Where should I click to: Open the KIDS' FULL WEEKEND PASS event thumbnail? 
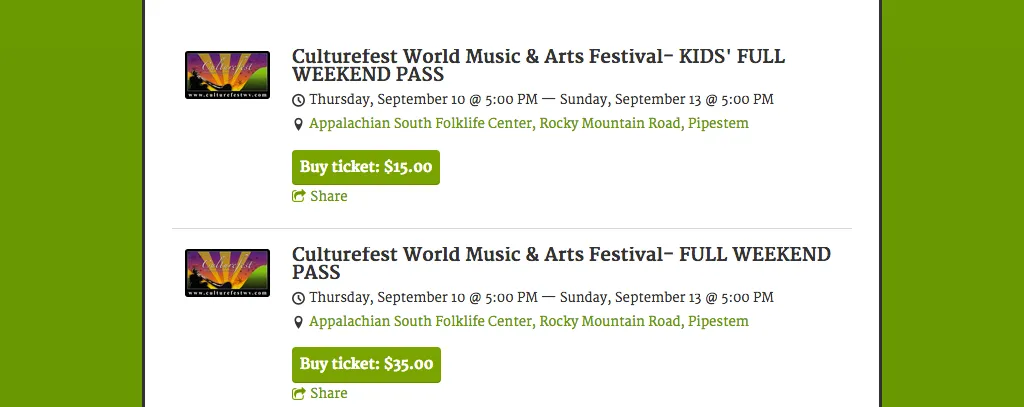[x=227, y=75]
